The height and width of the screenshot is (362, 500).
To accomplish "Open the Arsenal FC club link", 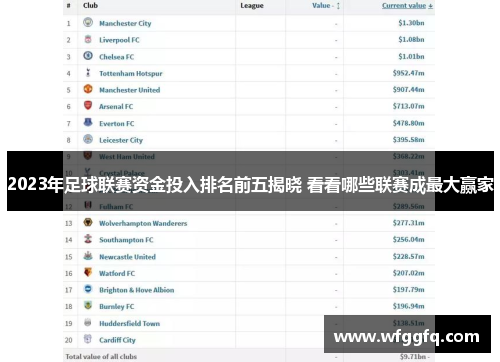I will (116, 107).
